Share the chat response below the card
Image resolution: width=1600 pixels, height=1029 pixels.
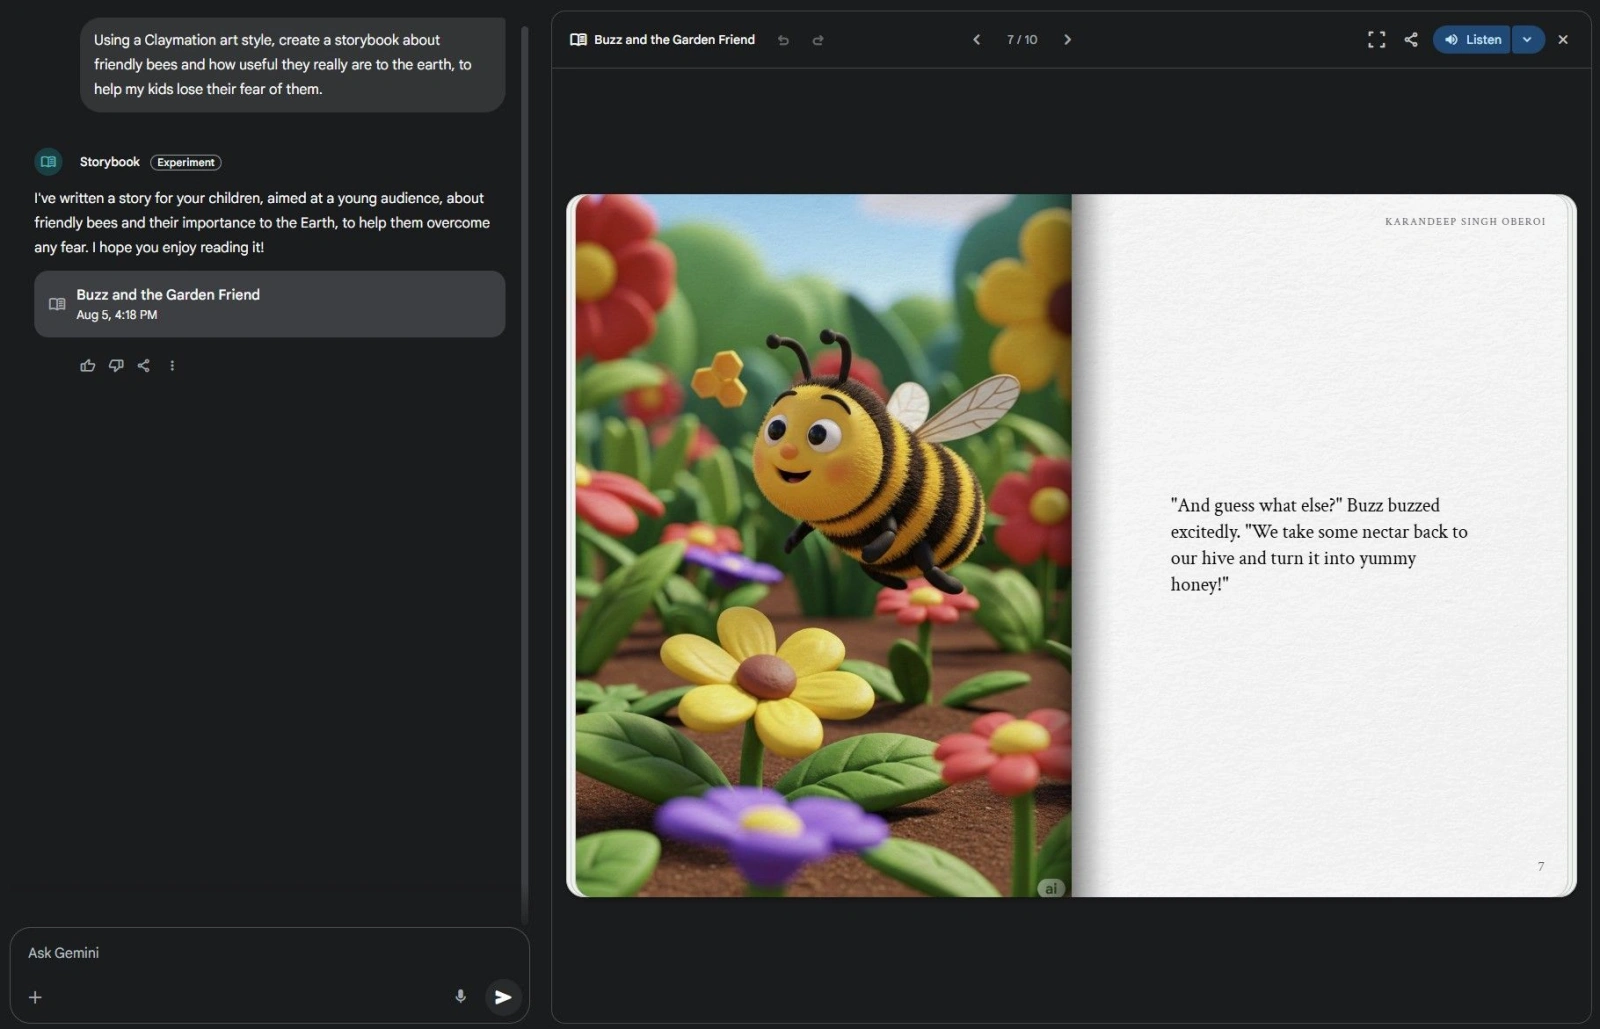(x=144, y=366)
